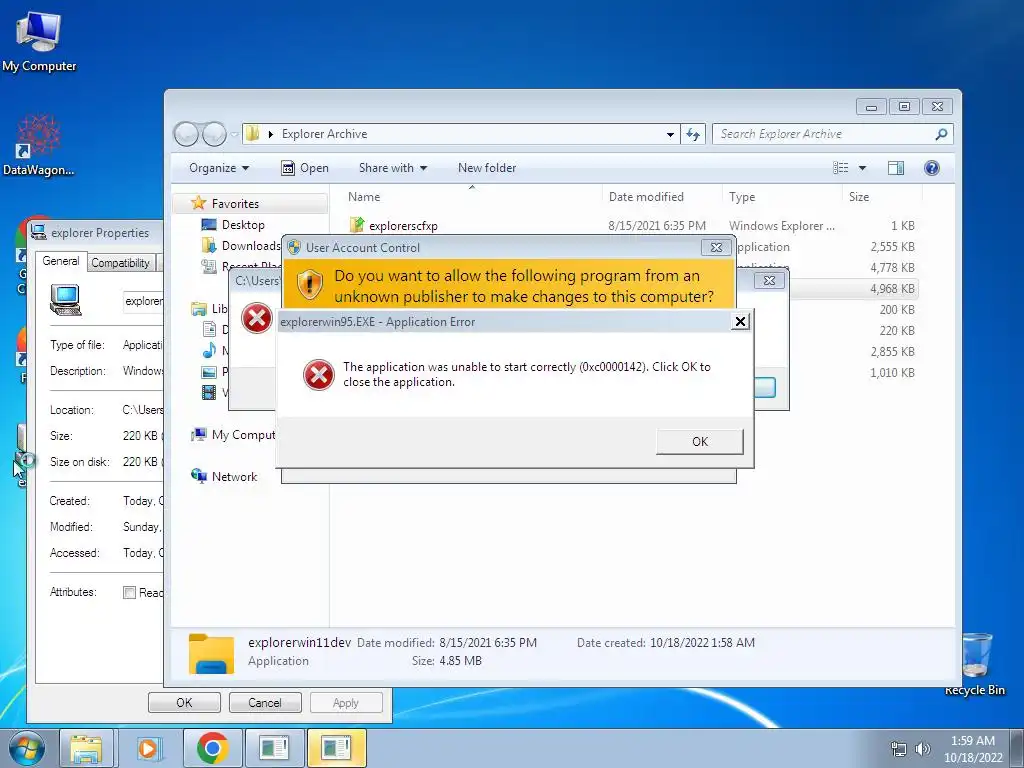
Task: Expand the address bar history dropdown
Action: pos(670,135)
